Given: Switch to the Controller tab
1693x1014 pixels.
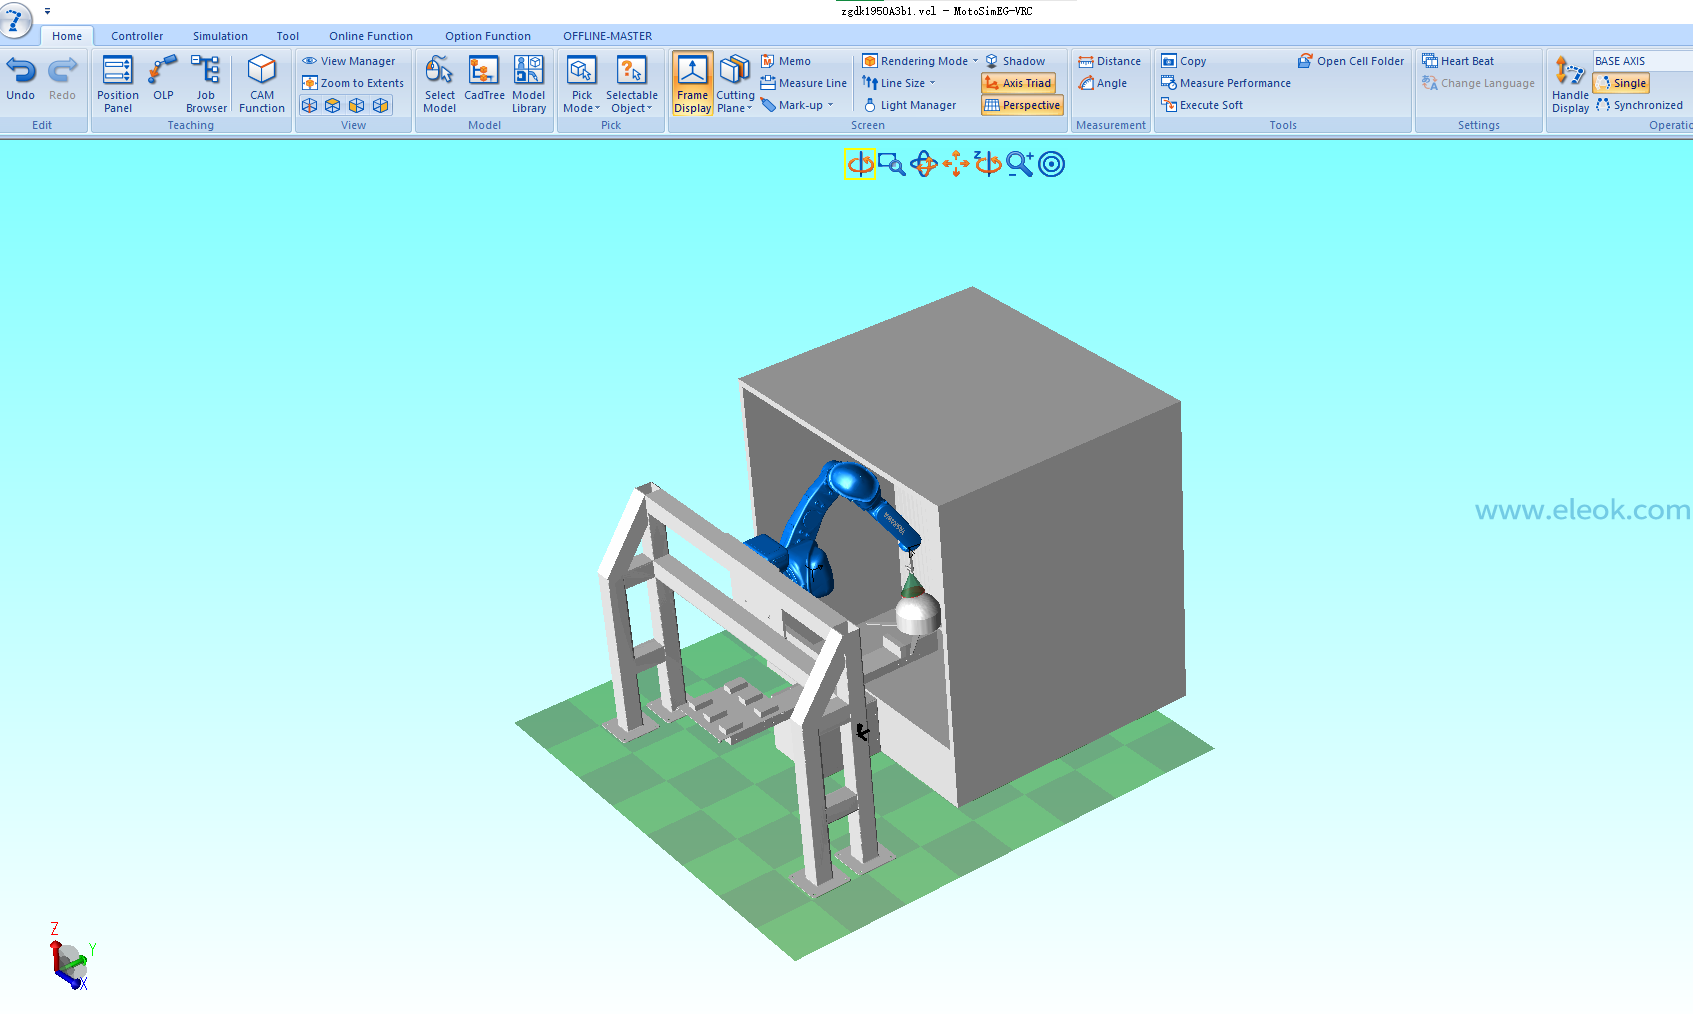Looking at the screenshot, I should [137, 36].
